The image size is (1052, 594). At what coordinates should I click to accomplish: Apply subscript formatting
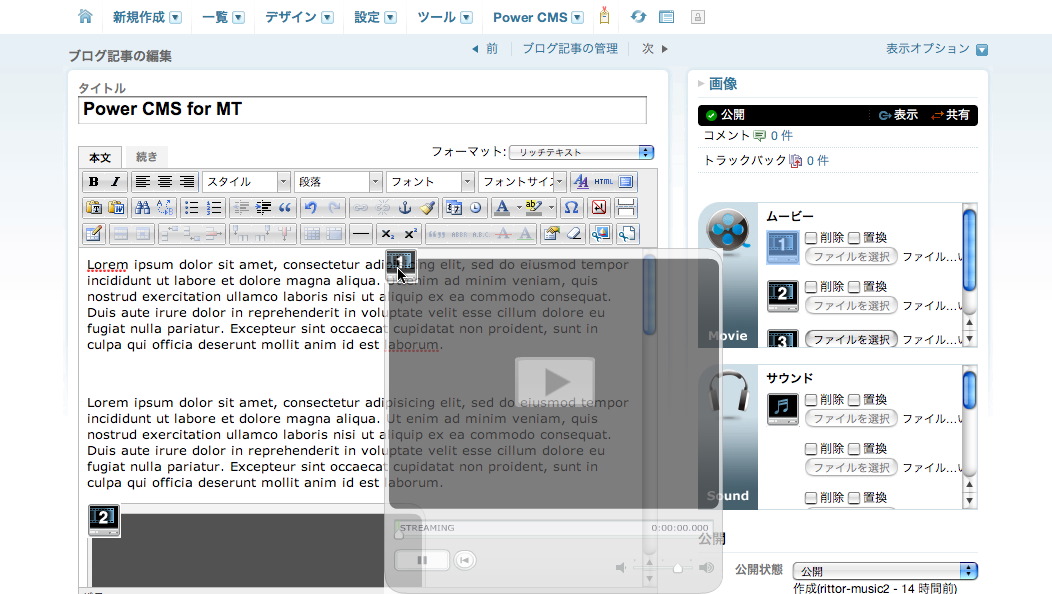[x=387, y=234]
